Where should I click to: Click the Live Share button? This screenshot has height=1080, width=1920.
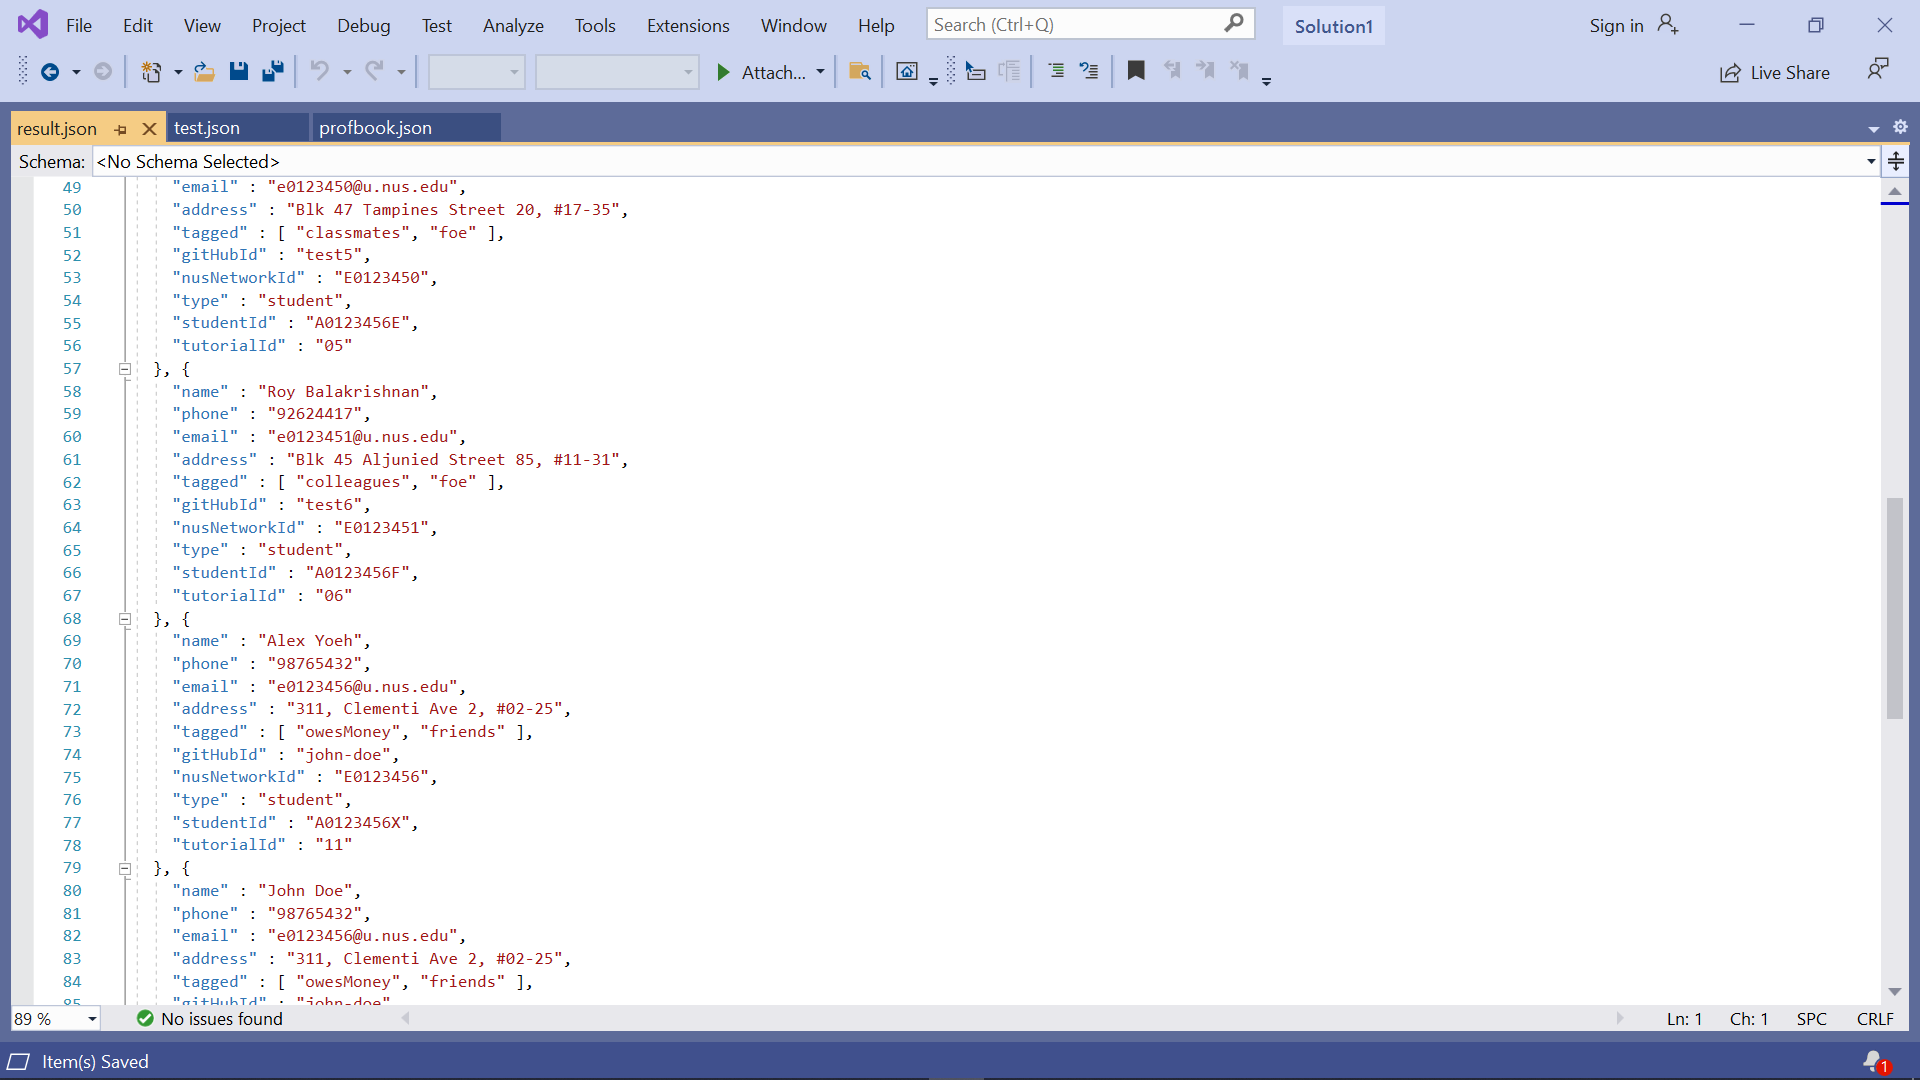(1775, 72)
